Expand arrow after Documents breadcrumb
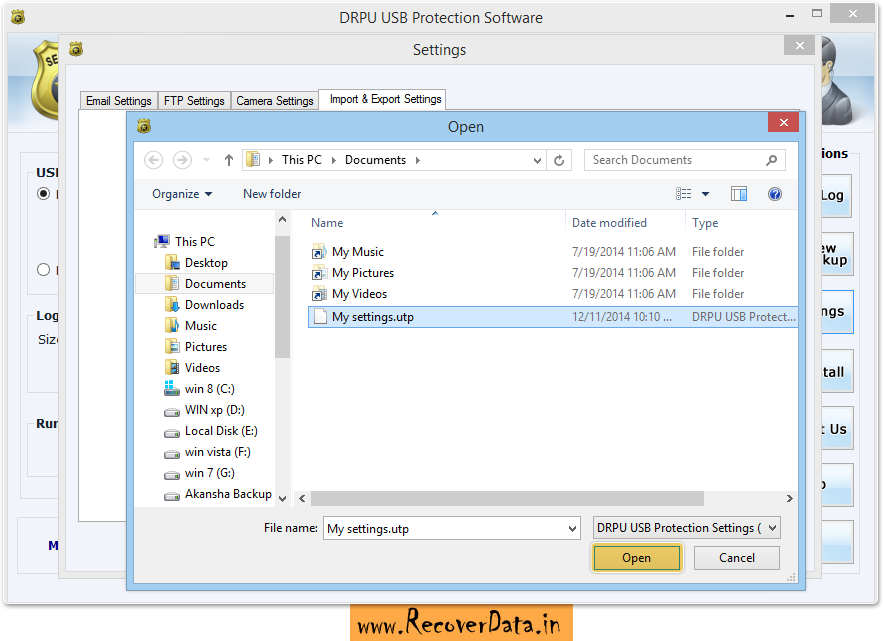Viewport: 883px width, 641px height. coord(418,161)
